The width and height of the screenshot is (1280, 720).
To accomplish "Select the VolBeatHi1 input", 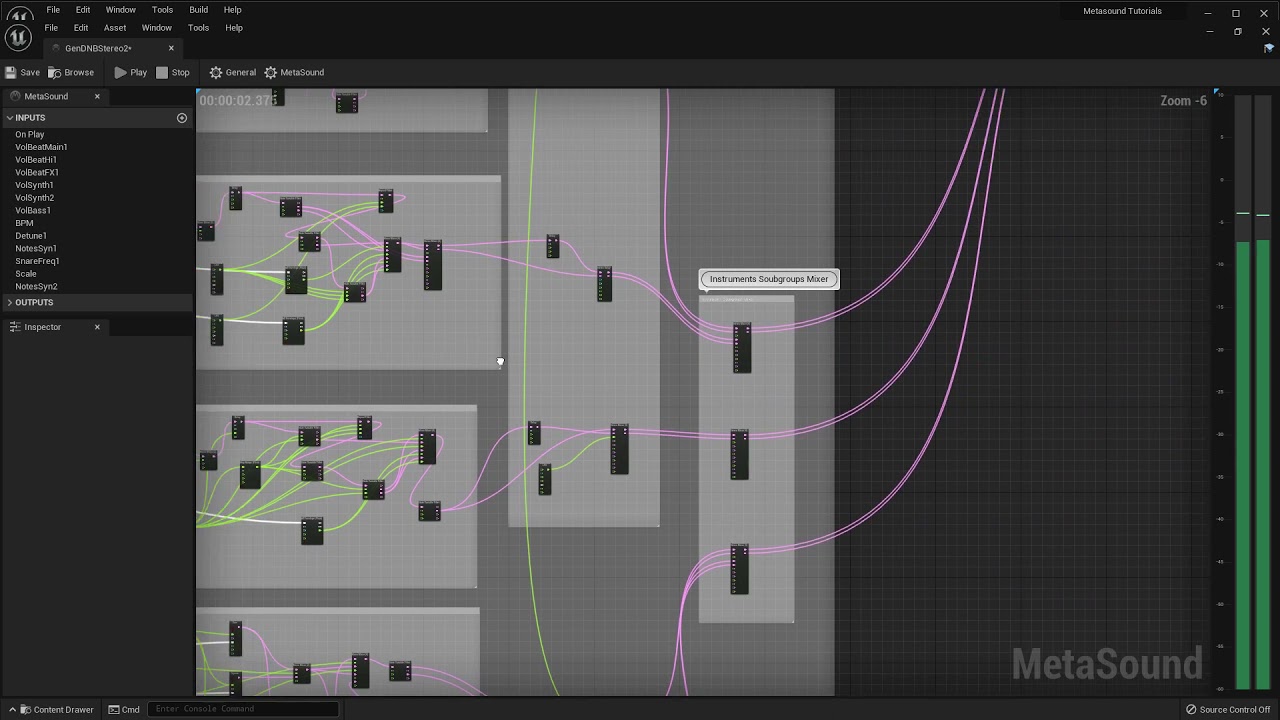I will pos(36,160).
